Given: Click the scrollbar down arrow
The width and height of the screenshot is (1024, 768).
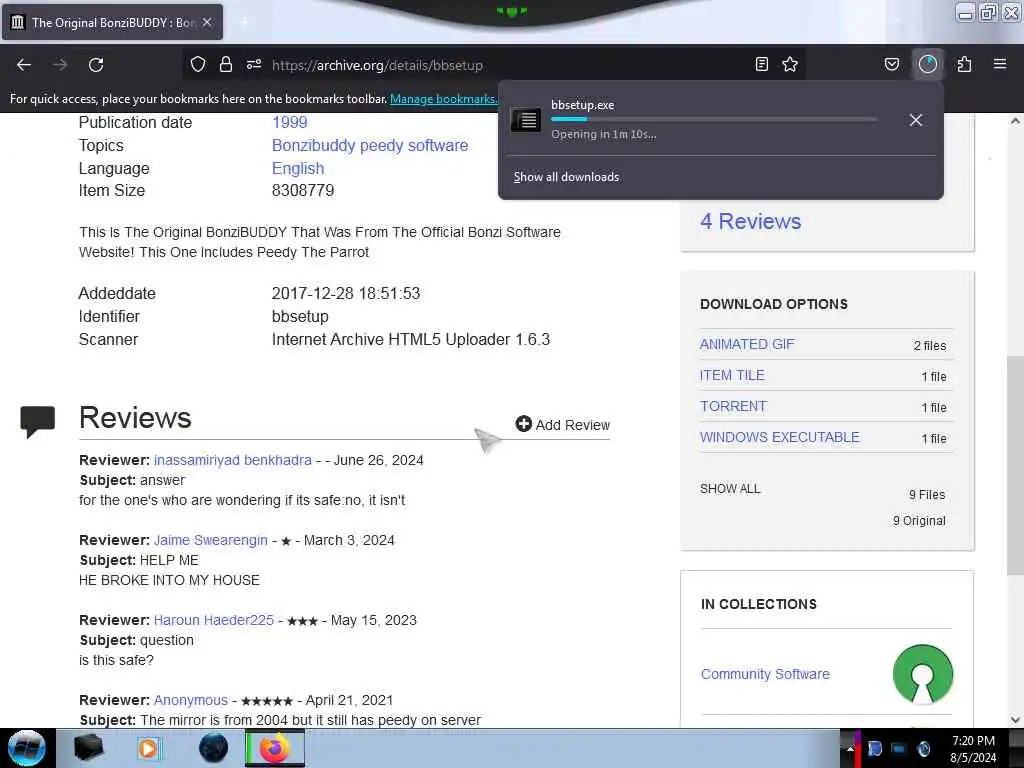Looking at the screenshot, I should coord(1015,720).
